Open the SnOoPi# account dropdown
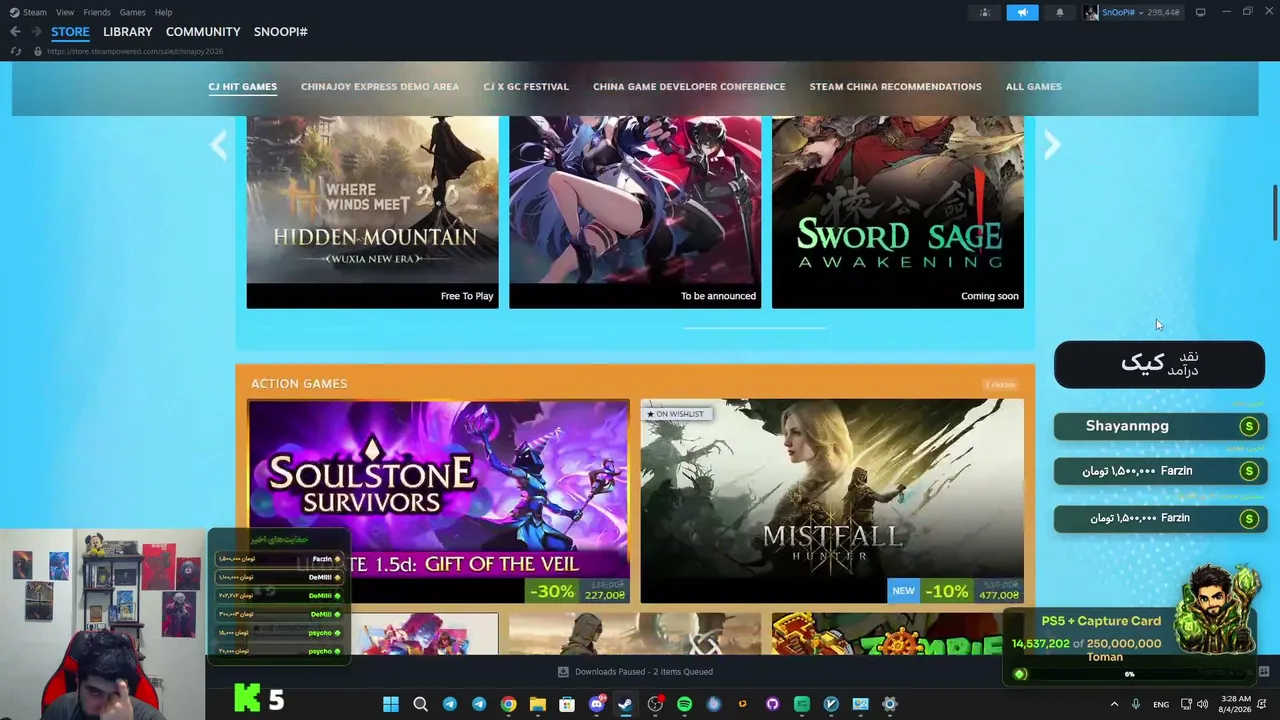Image resolution: width=1280 pixels, height=720 pixels. [1140, 12]
